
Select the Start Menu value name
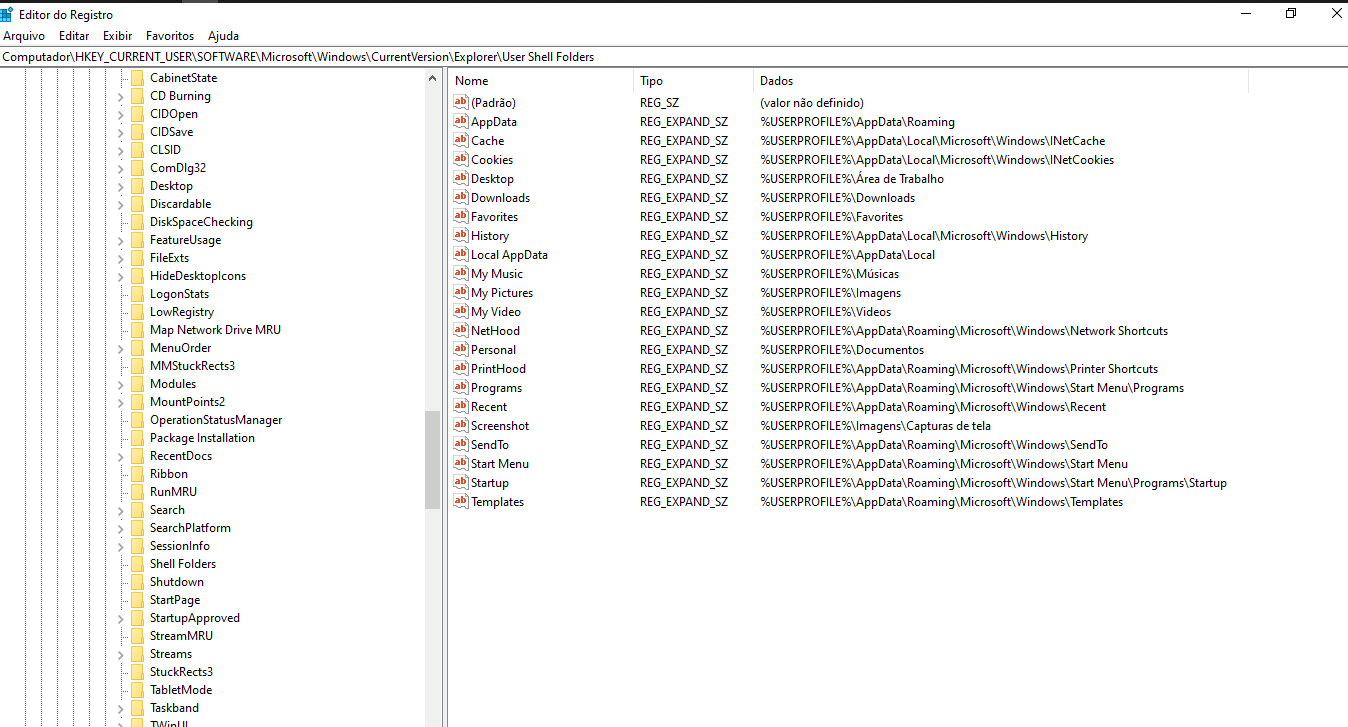click(x=500, y=464)
